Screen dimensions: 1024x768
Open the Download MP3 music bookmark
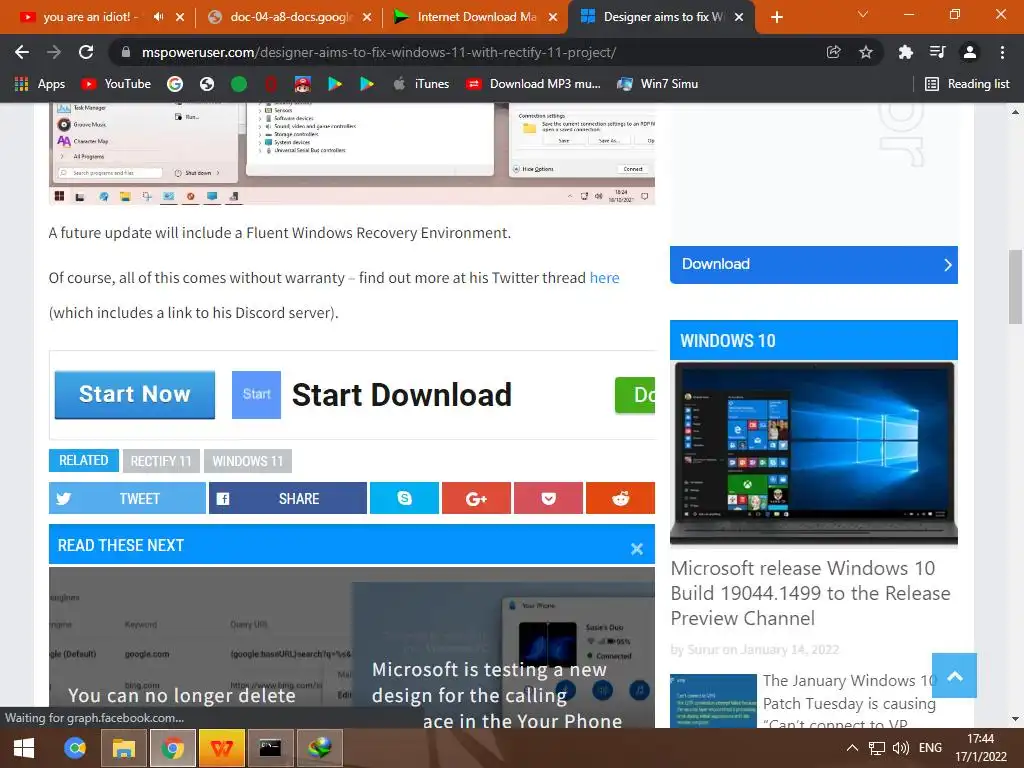(533, 84)
